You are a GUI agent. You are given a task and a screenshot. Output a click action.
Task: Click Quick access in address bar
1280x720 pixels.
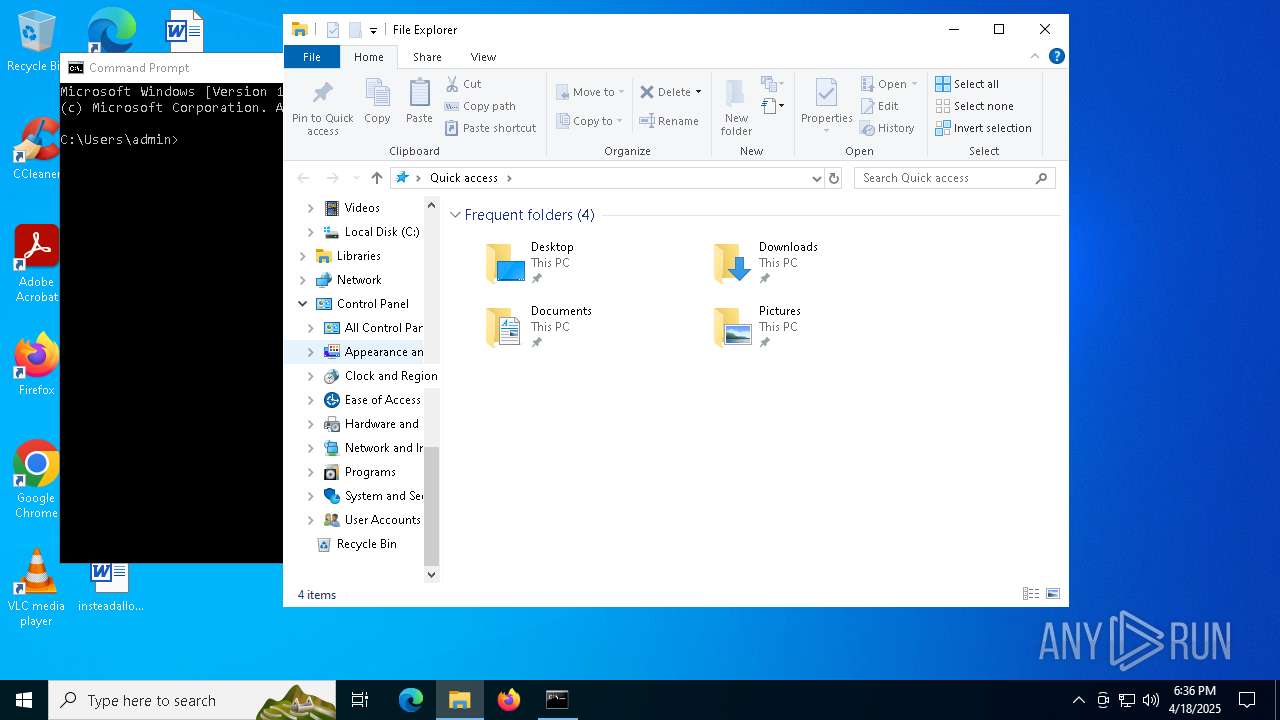[464, 178]
